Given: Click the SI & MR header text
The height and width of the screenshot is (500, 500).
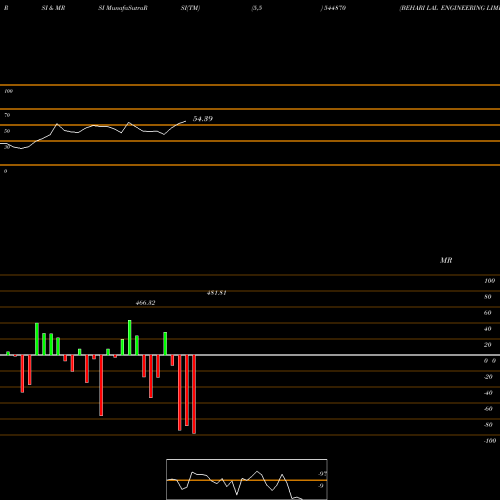Looking at the screenshot, I should click(53, 8).
